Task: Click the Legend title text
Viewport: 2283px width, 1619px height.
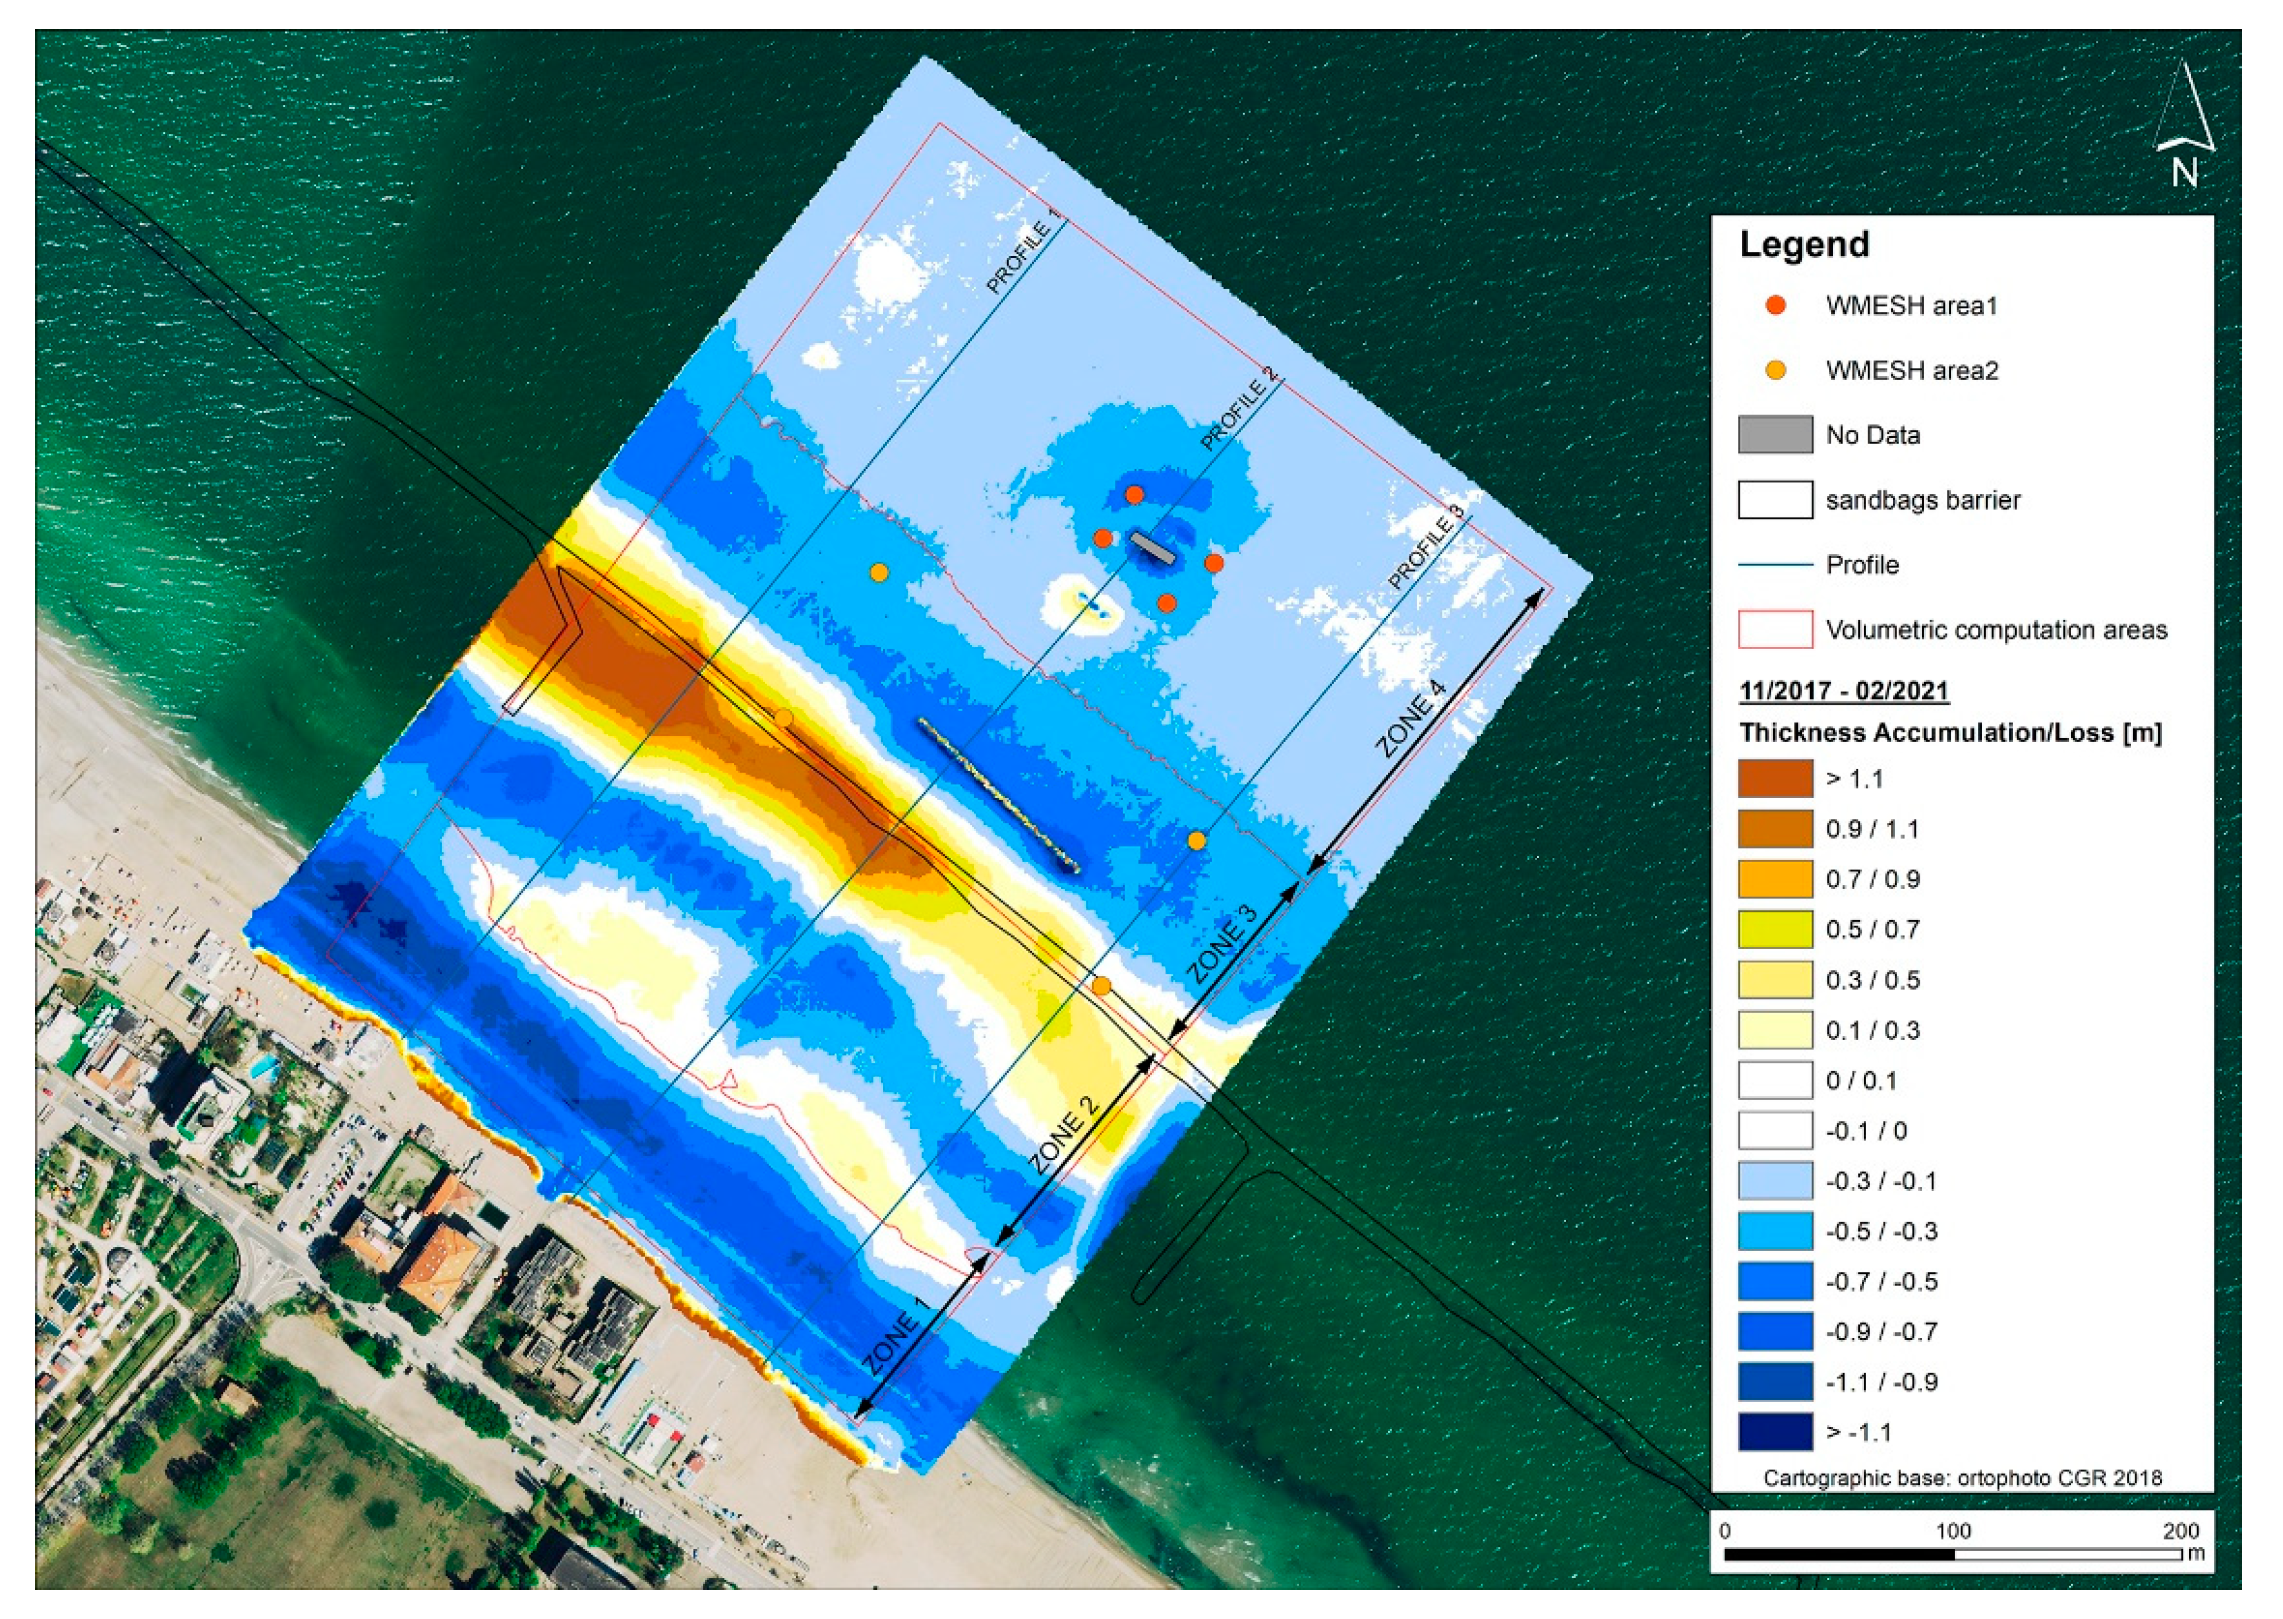Action: [1803, 245]
